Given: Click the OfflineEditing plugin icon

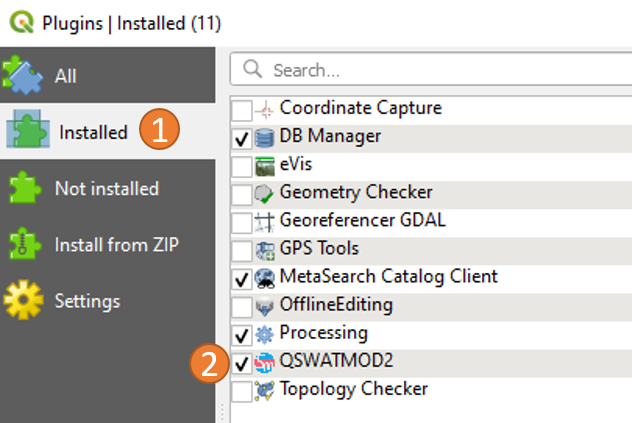Looking at the screenshot, I should click(x=264, y=306).
